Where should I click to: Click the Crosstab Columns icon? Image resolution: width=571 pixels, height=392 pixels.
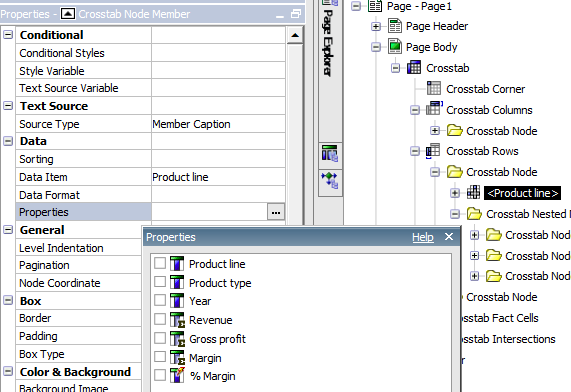point(434,109)
